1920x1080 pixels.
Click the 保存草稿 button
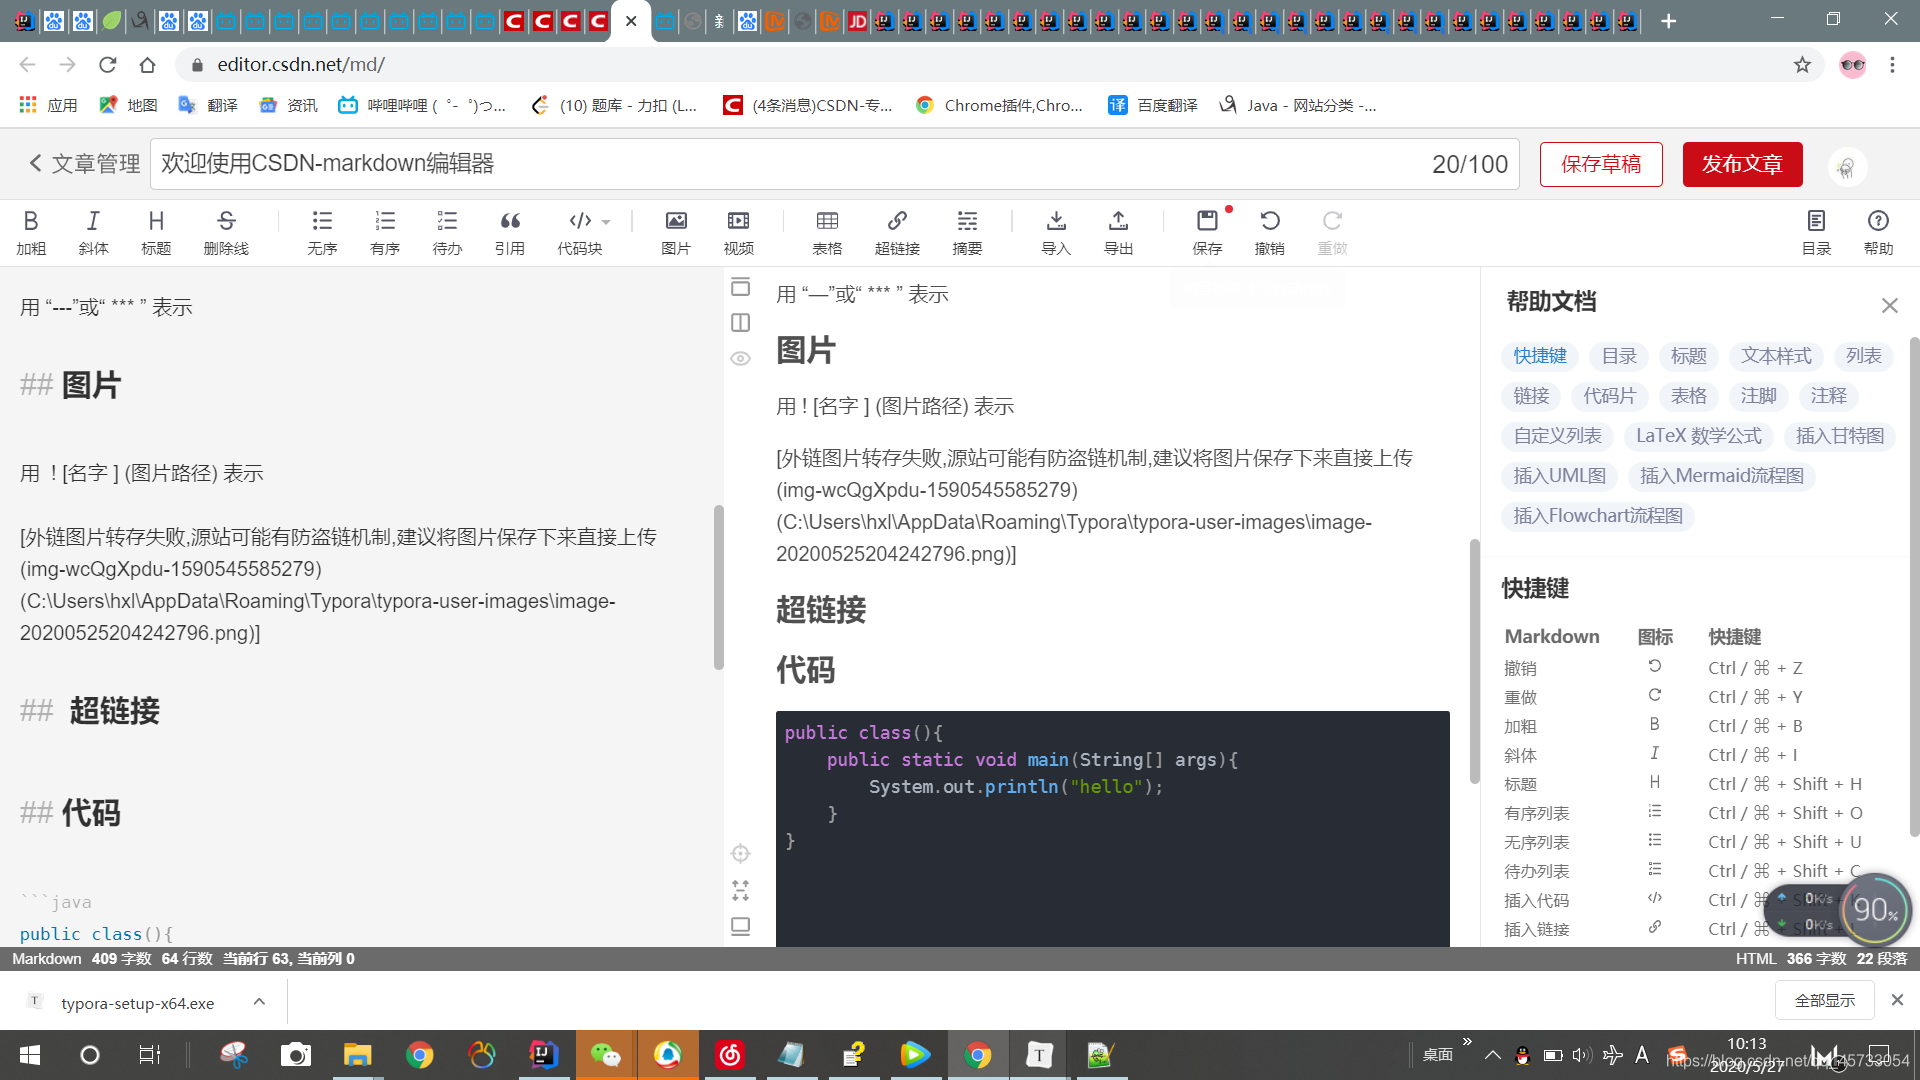(1602, 162)
